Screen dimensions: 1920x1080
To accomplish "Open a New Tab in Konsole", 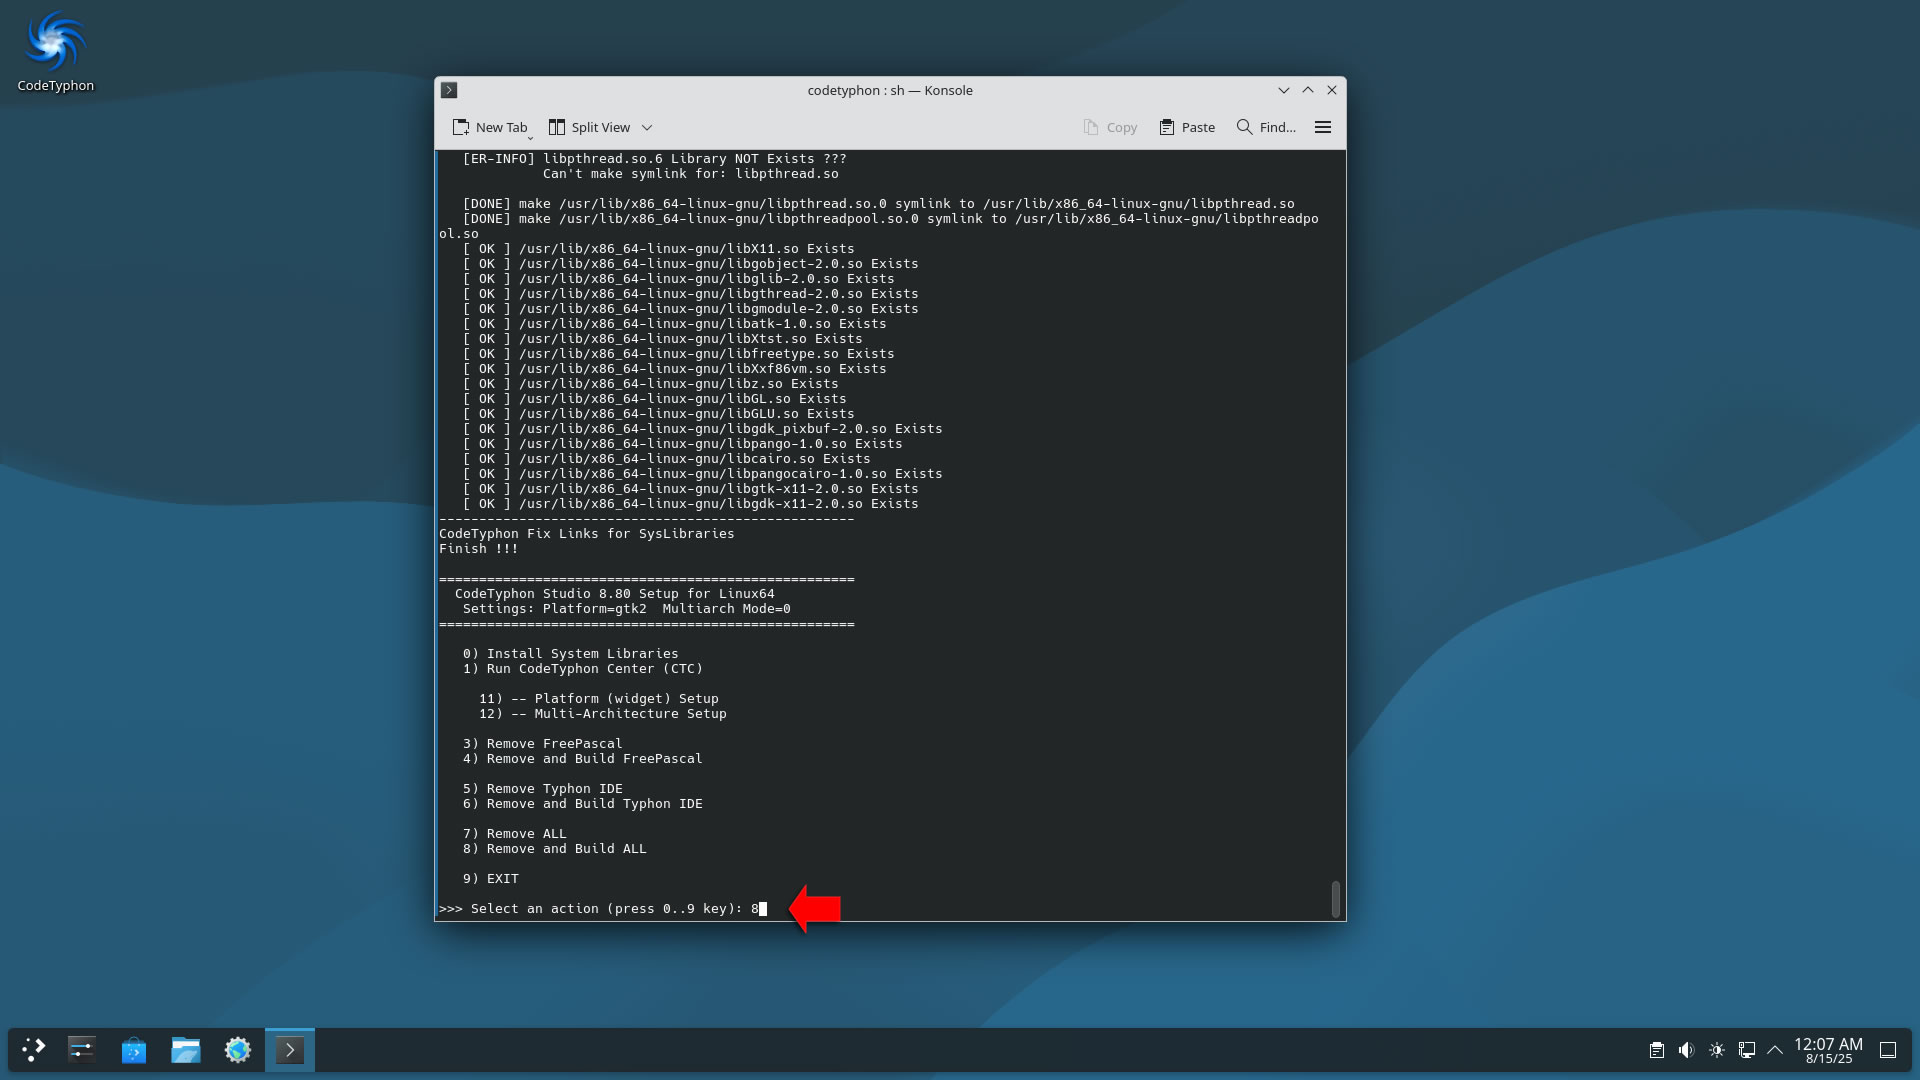I will coord(489,127).
